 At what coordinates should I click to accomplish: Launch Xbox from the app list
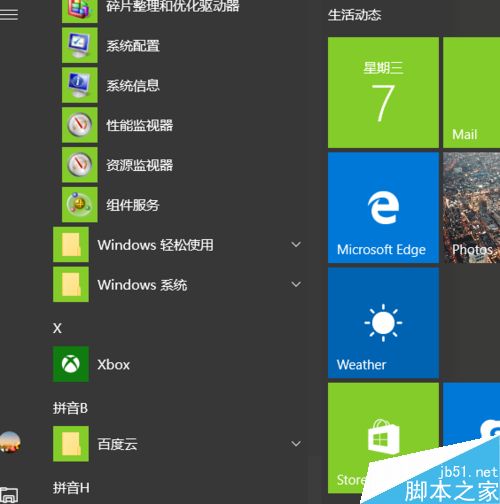(114, 365)
